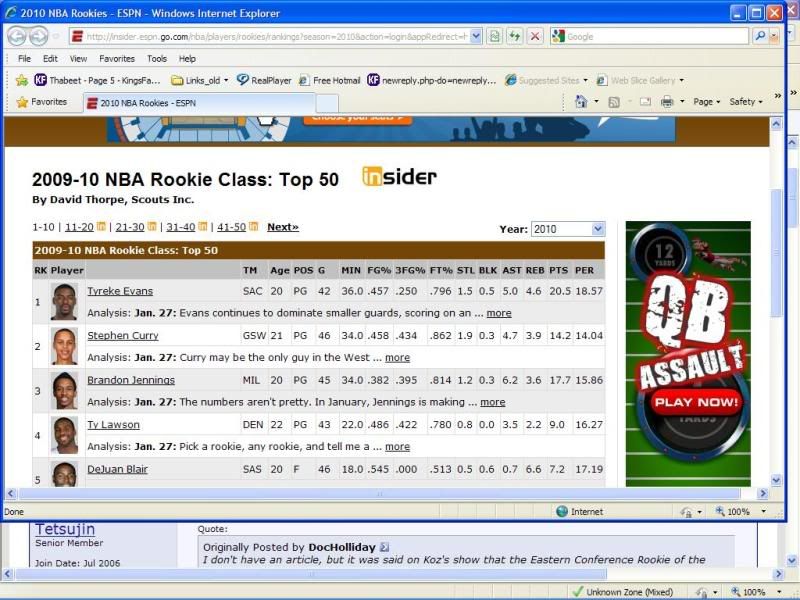Open the Favorites star button
This screenshot has width=800, height=600.
pos(42,102)
